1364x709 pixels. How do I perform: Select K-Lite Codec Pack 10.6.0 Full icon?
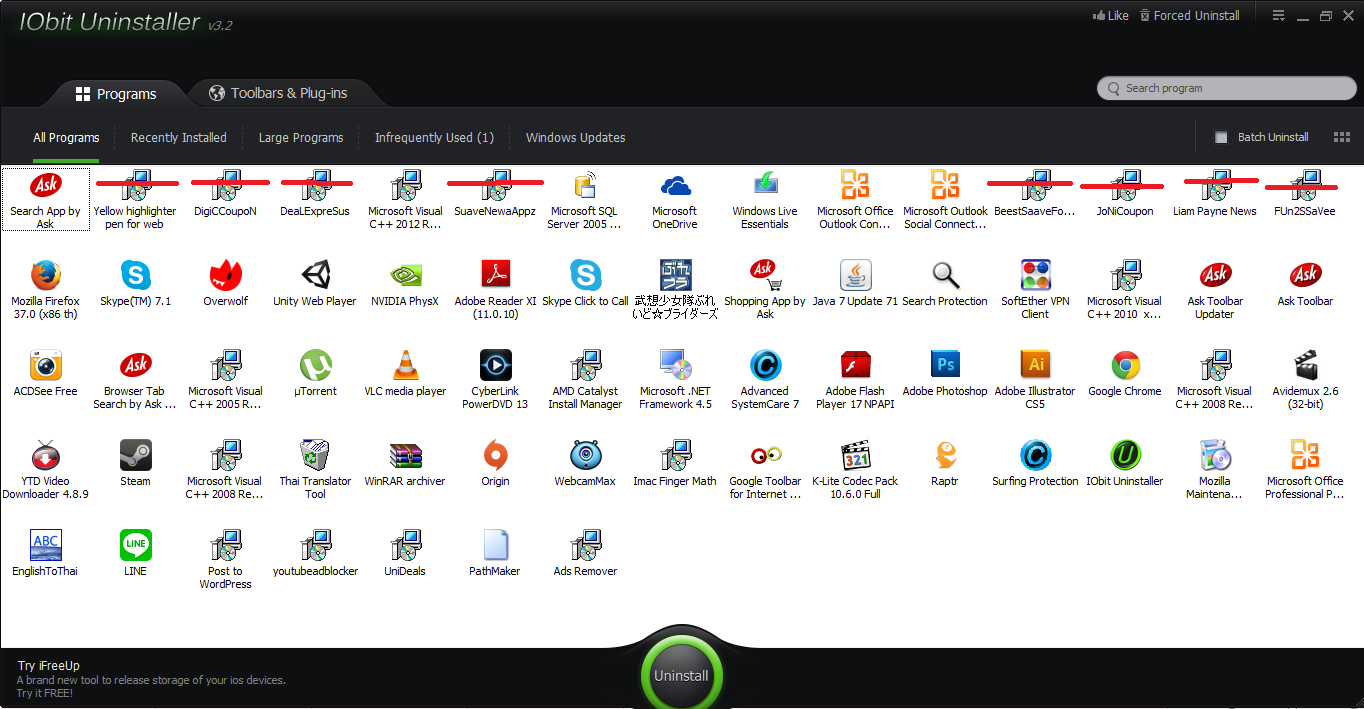point(855,455)
